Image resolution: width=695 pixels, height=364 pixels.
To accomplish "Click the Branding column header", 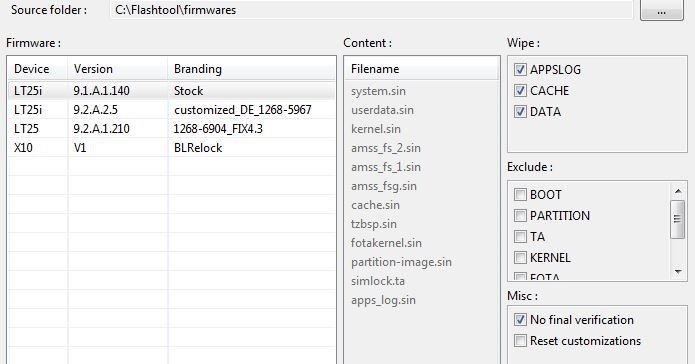I will 252,69.
